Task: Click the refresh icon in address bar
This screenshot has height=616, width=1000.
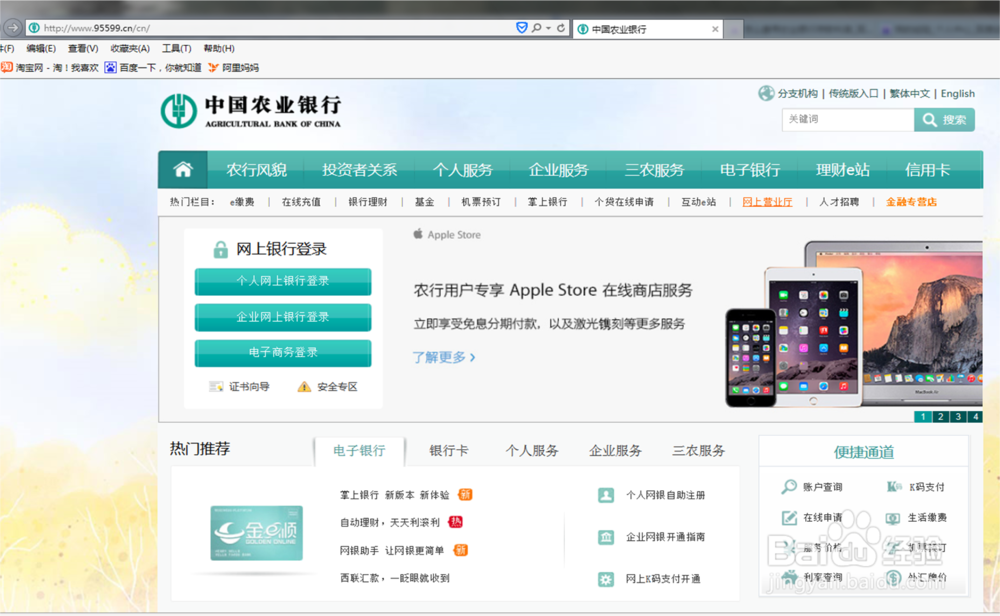Action: 561,28
